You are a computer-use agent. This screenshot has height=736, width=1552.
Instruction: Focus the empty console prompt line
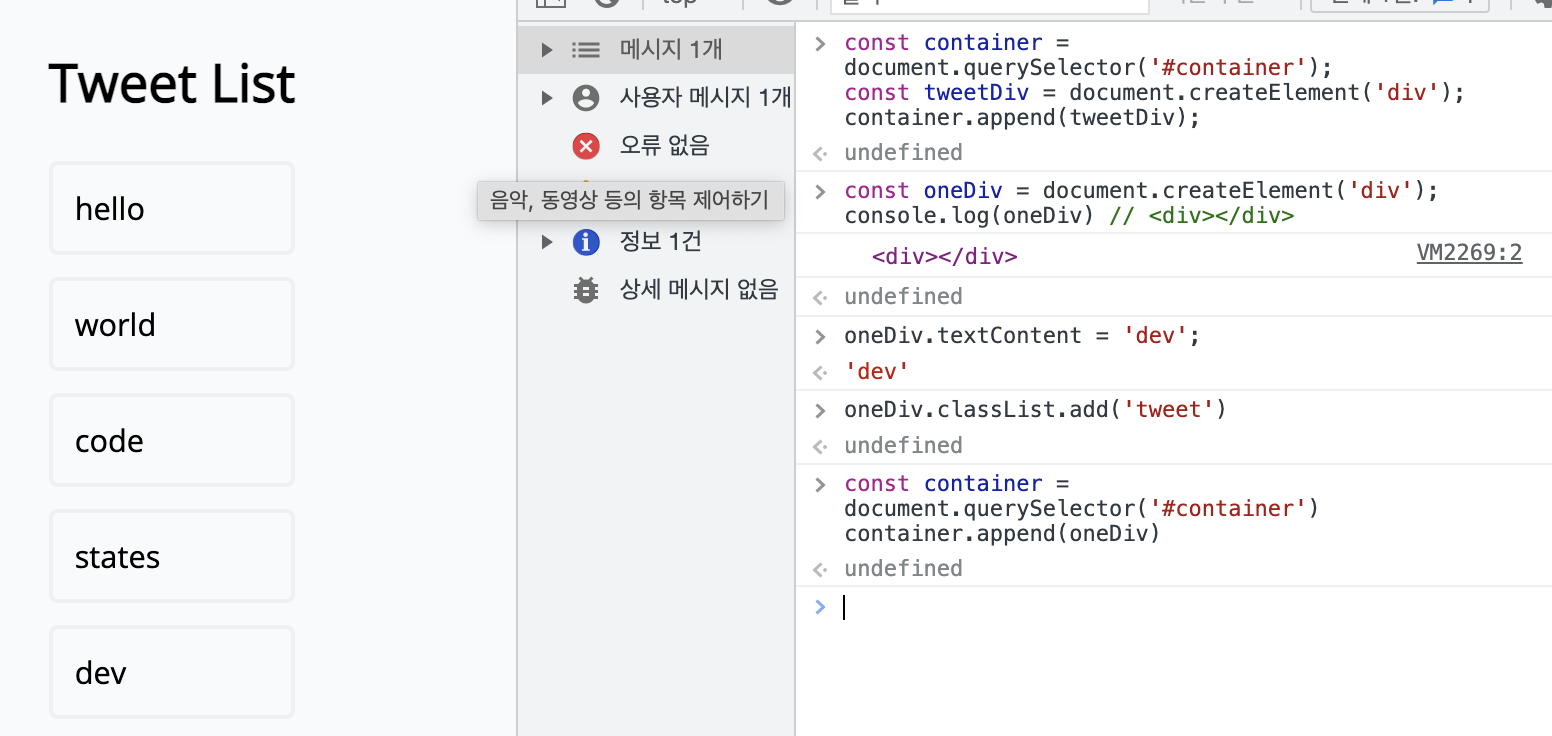pyautogui.click(x=1100, y=607)
